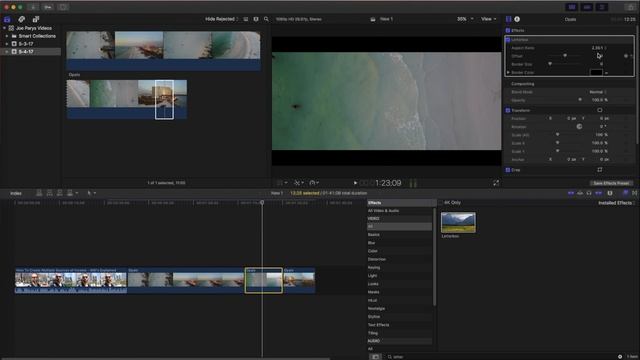The height and width of the screenshot is (360, 640).
Task: Toggle the Crop checkbox
Action: tap(508, 170)
